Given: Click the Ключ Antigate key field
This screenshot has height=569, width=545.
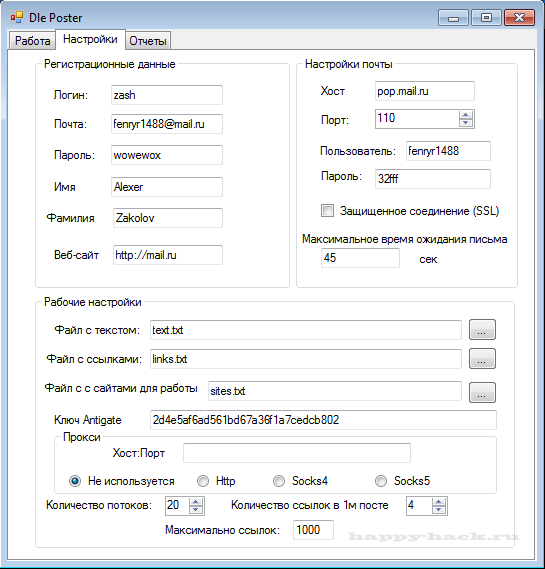Looking at the screenshot, I should [x=323, y=420].
